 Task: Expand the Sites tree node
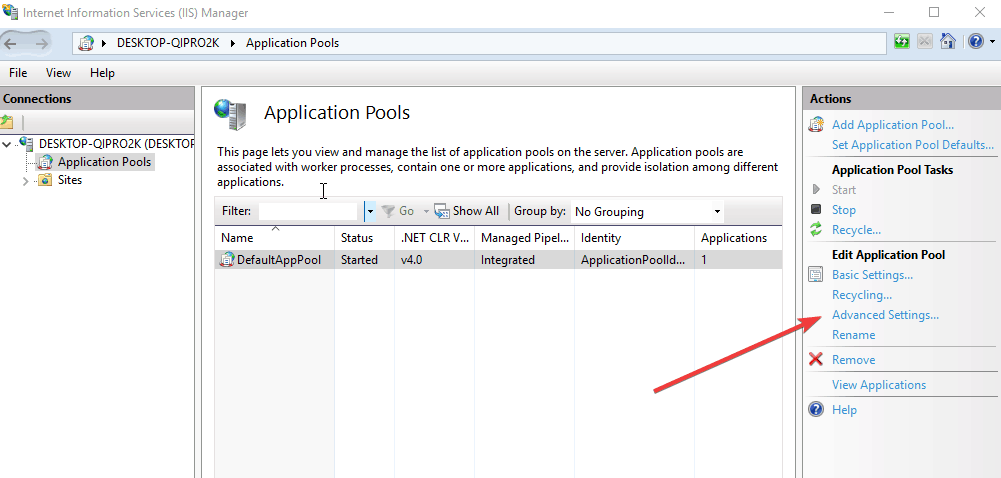tap(26, 181)
